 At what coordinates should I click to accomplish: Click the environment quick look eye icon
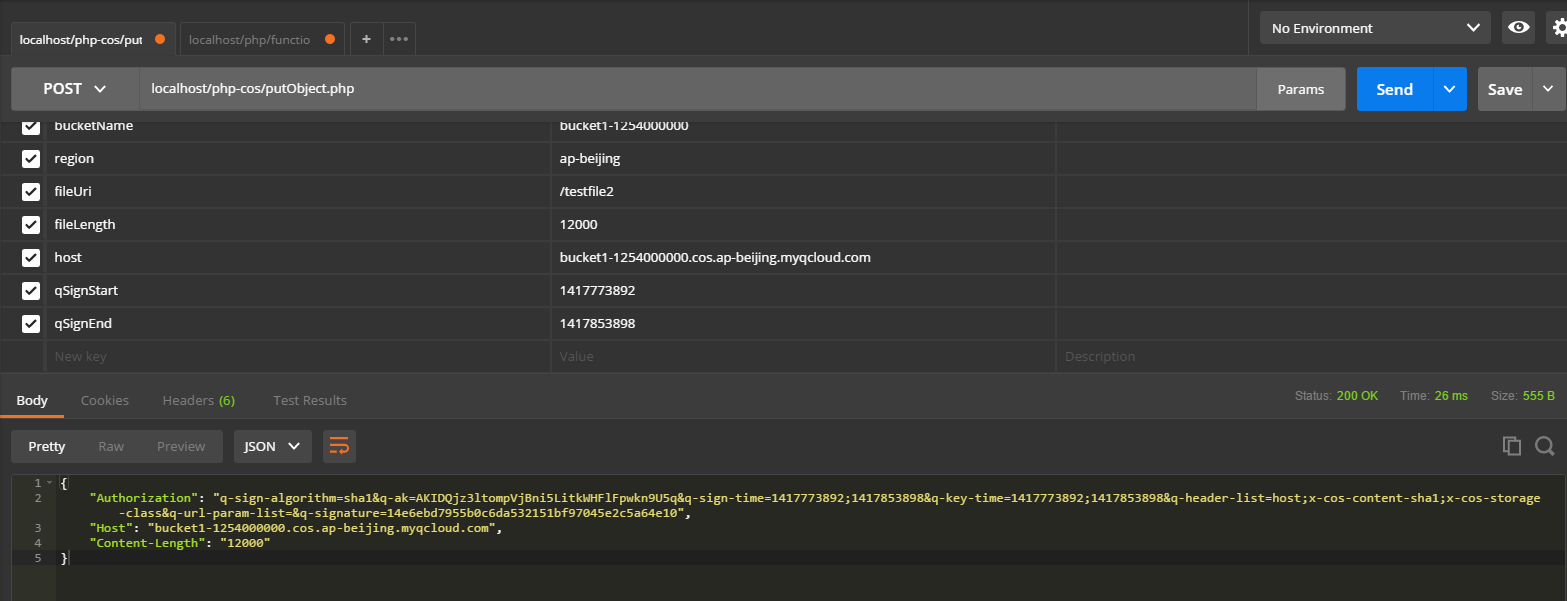1519,28
